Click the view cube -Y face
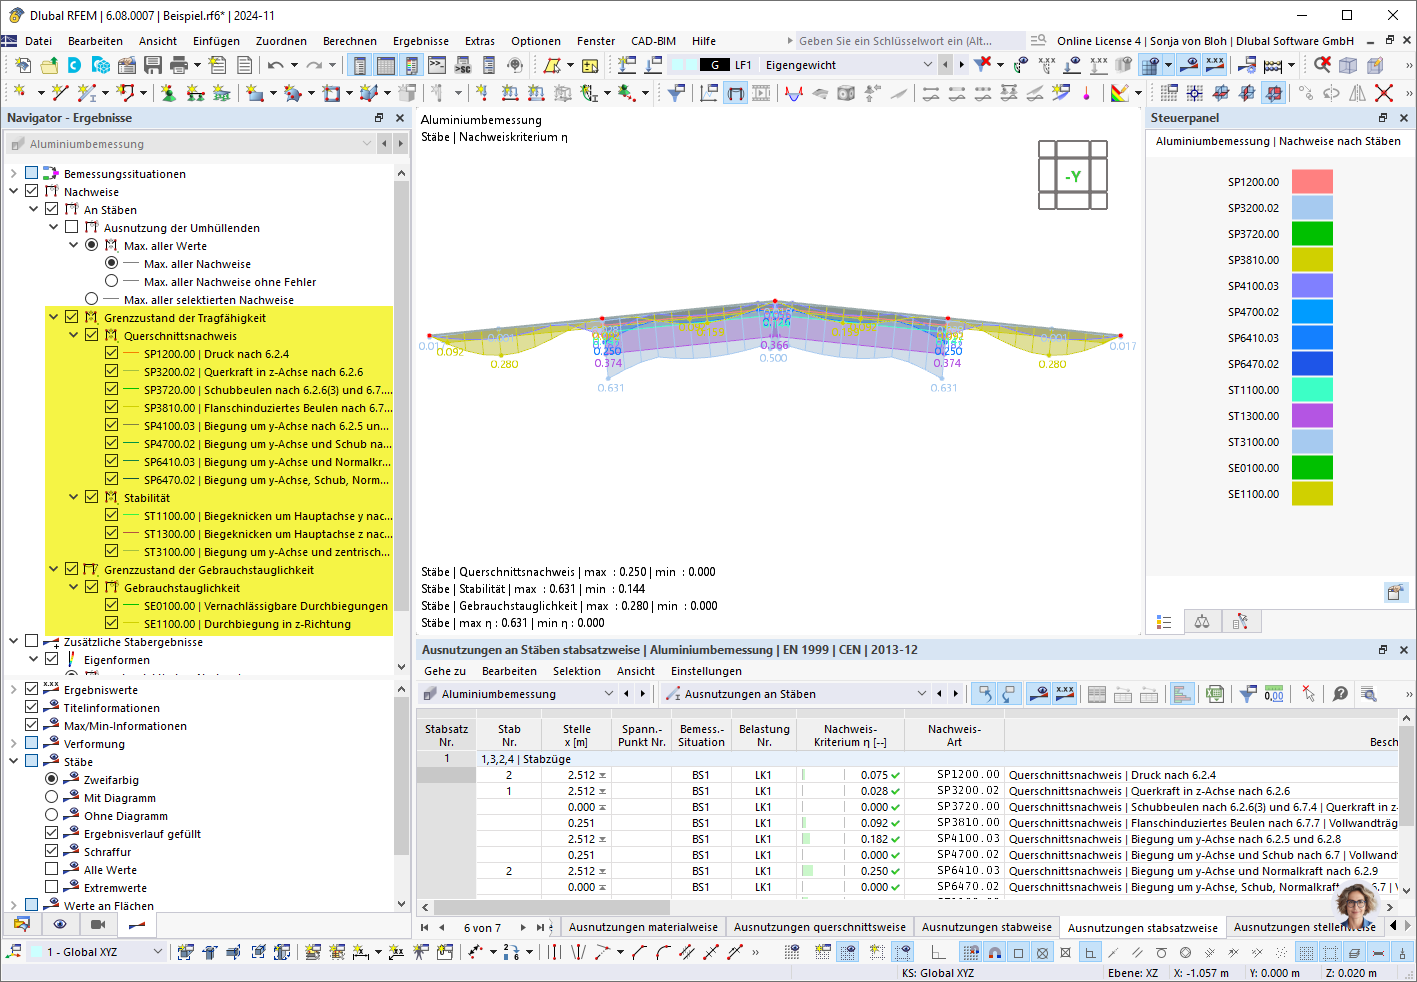The height and width of the screenshot is (982, 1417). click(1073, 176)
